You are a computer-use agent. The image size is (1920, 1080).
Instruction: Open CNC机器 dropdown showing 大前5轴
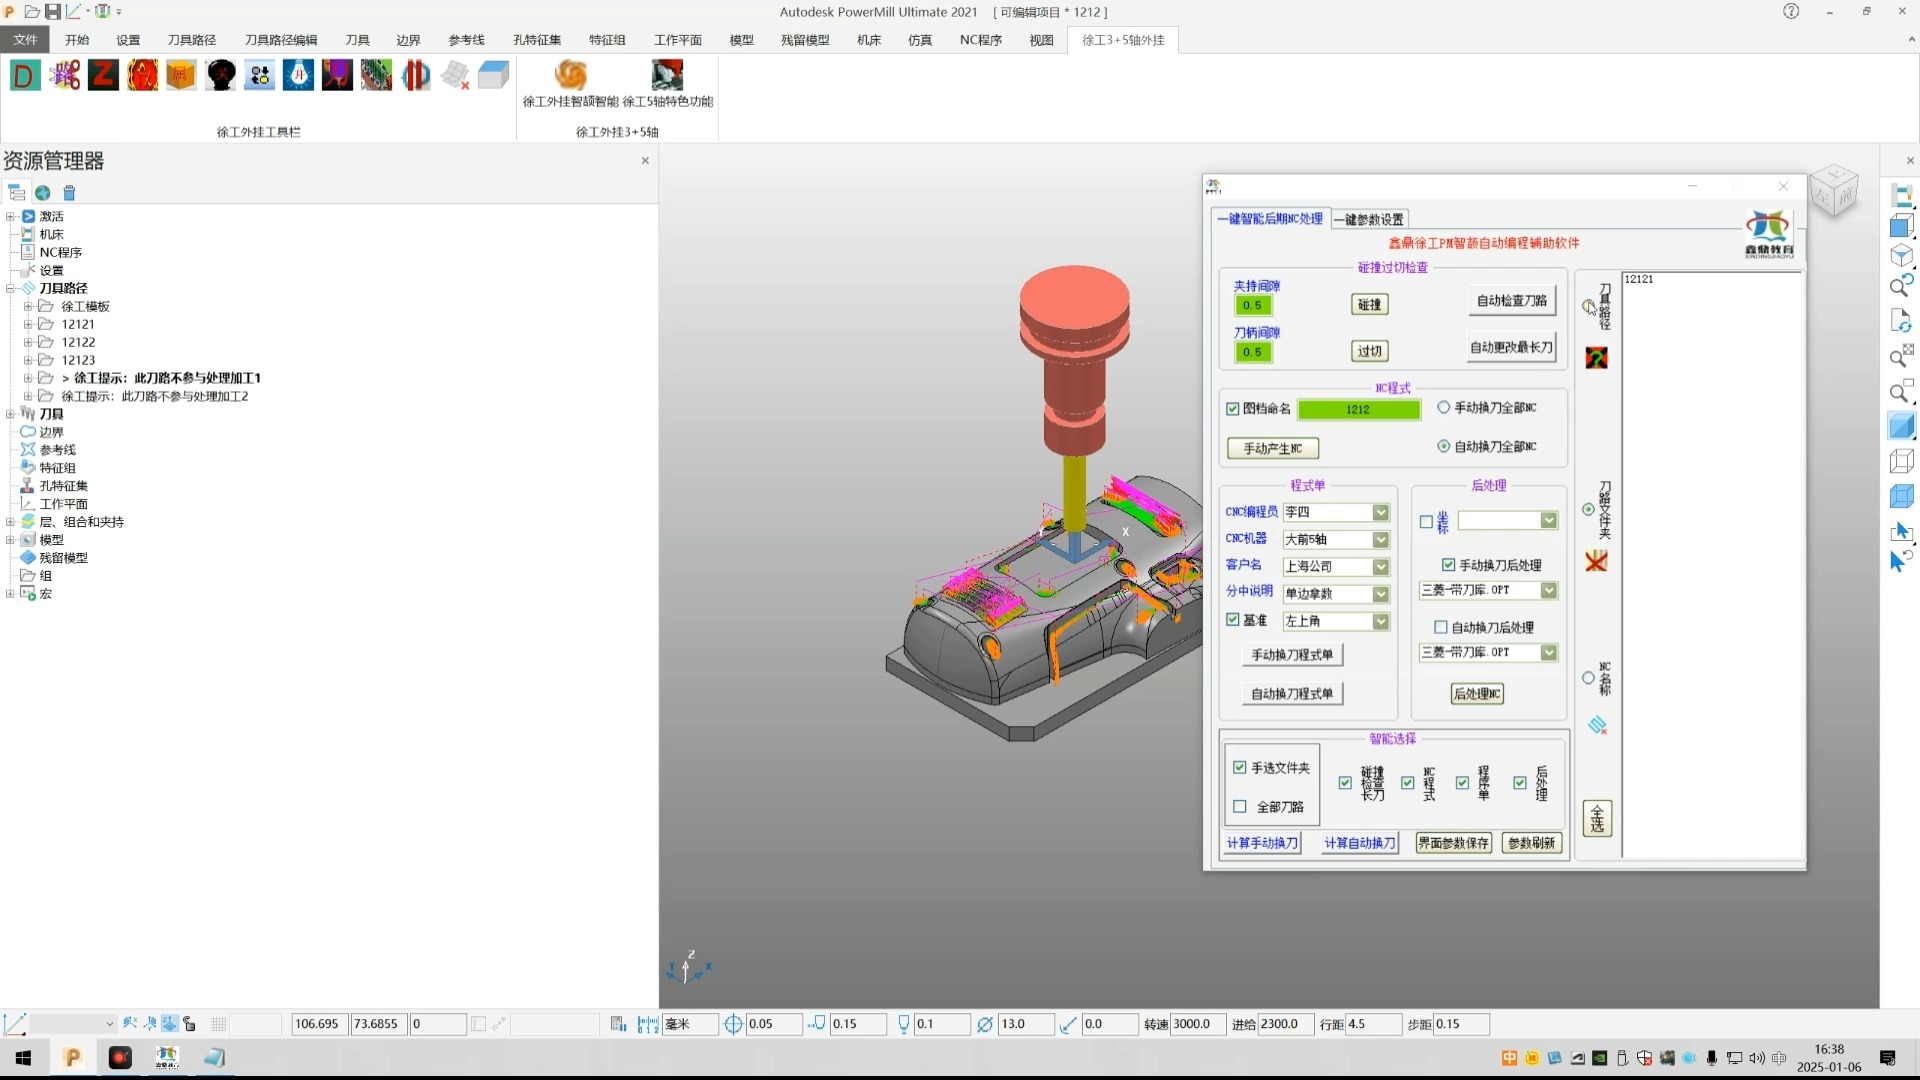tap(1336, 539)
